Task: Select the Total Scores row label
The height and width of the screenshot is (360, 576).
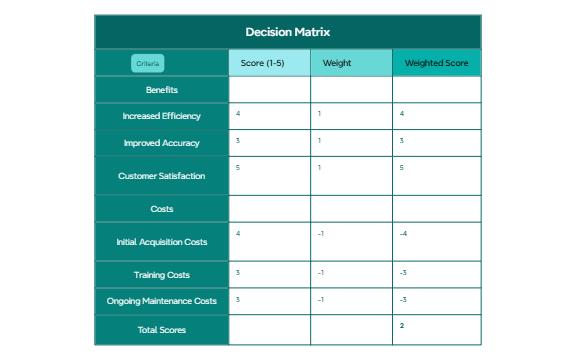Action: (162, 330)
